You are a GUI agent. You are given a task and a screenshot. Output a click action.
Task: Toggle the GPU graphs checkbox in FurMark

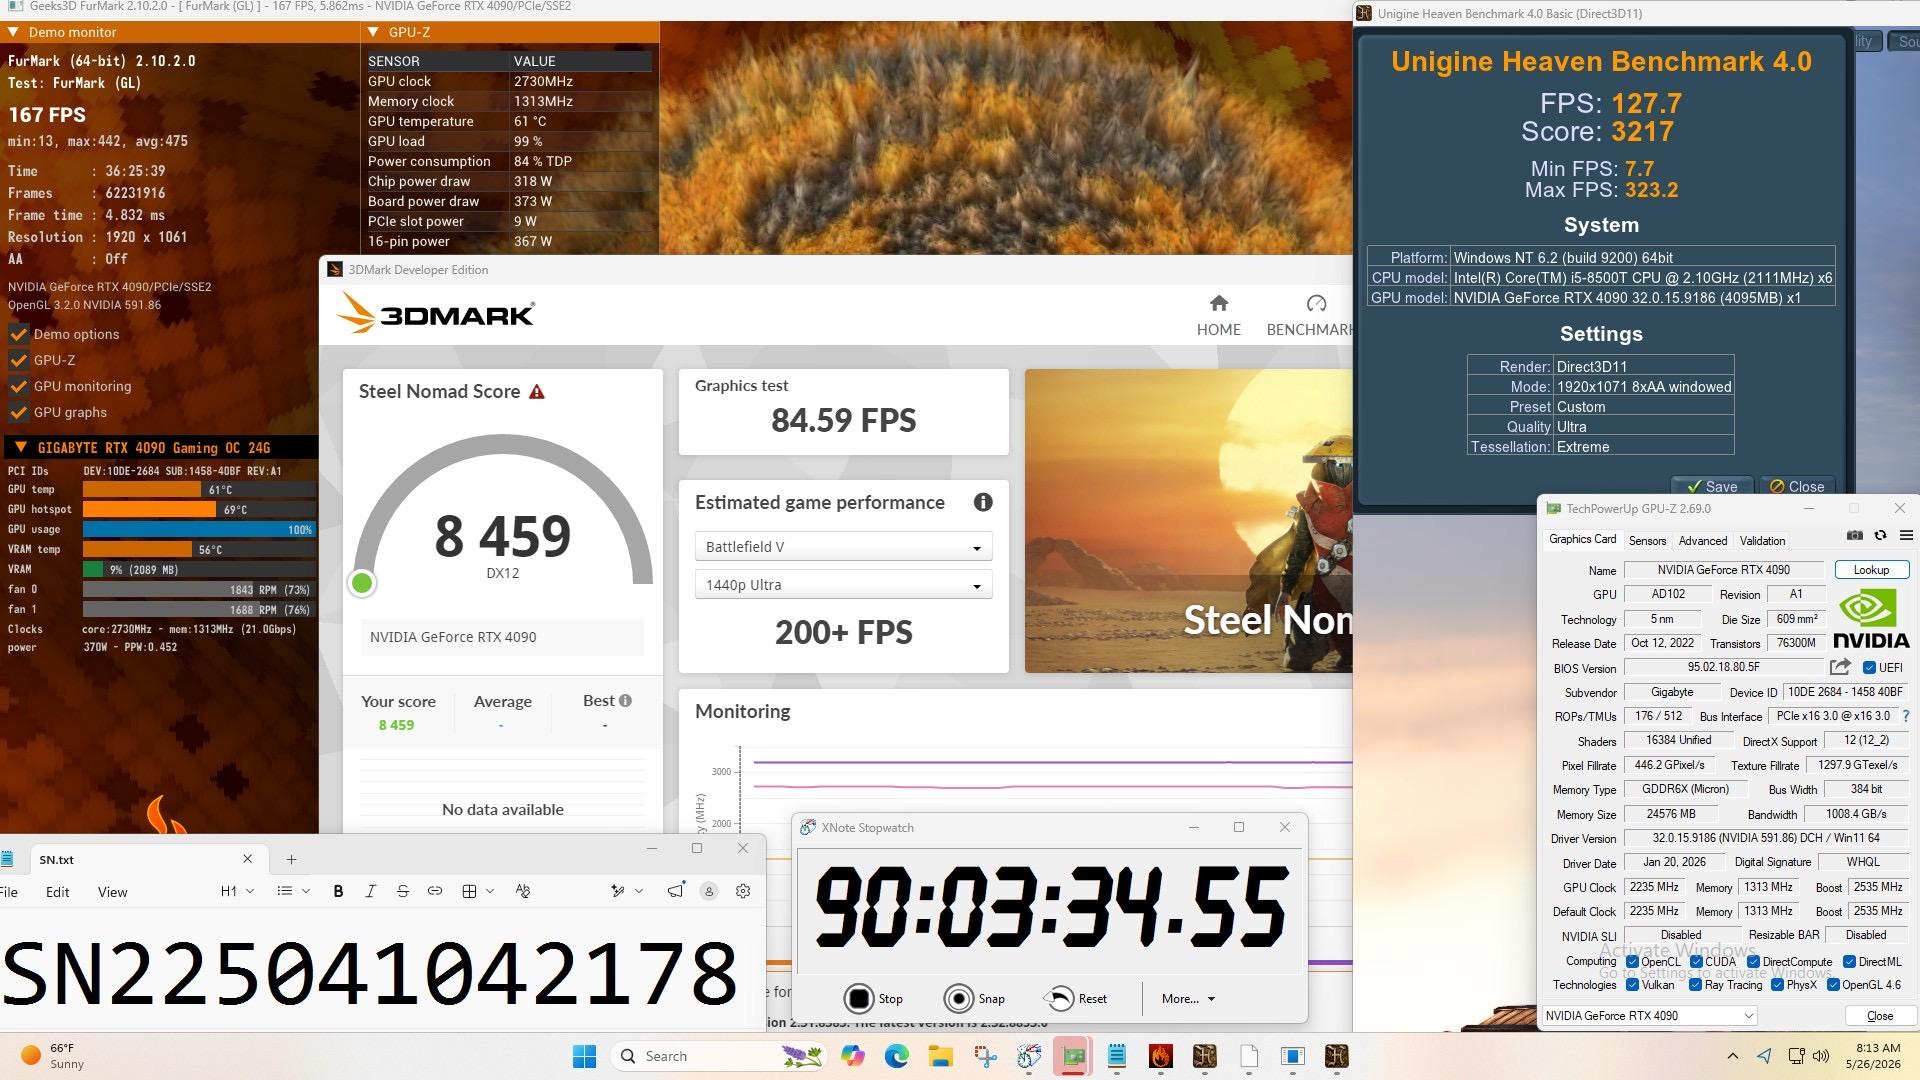(18, 412)
